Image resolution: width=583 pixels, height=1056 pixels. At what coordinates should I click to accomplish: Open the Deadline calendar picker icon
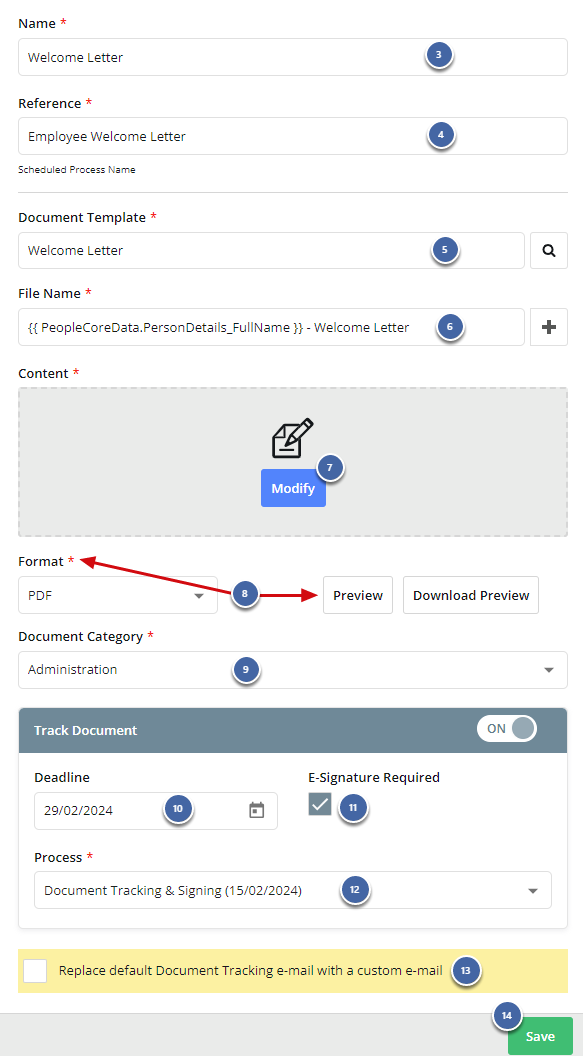click(256, 810)
